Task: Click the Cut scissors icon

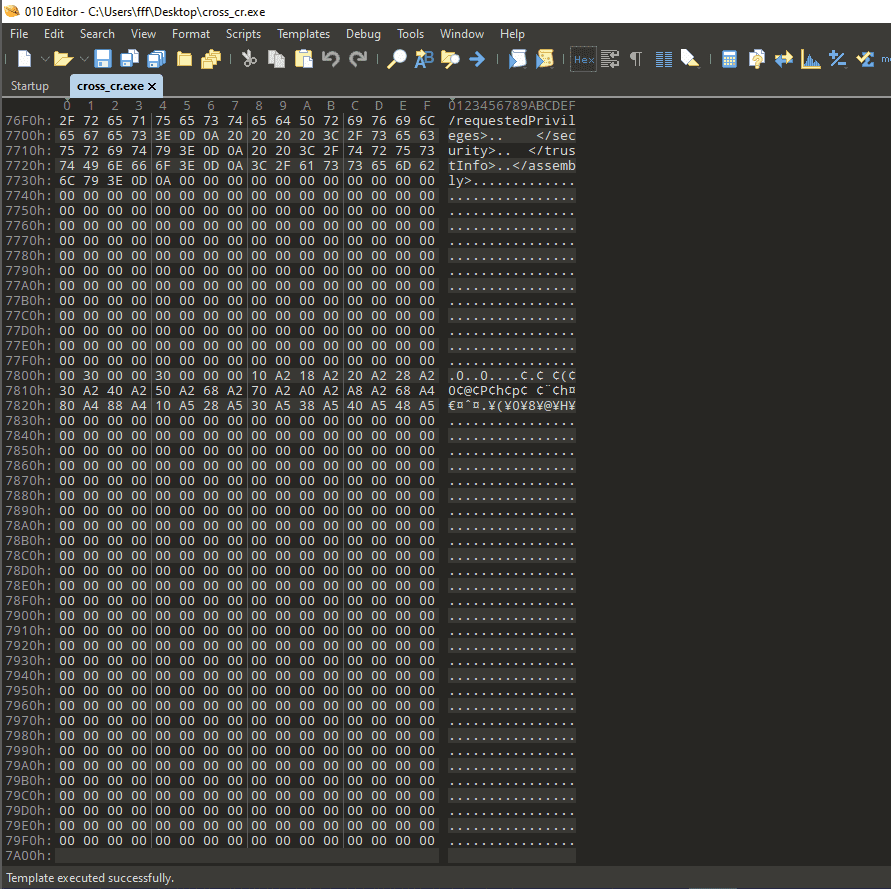Action: click(249, 59)
